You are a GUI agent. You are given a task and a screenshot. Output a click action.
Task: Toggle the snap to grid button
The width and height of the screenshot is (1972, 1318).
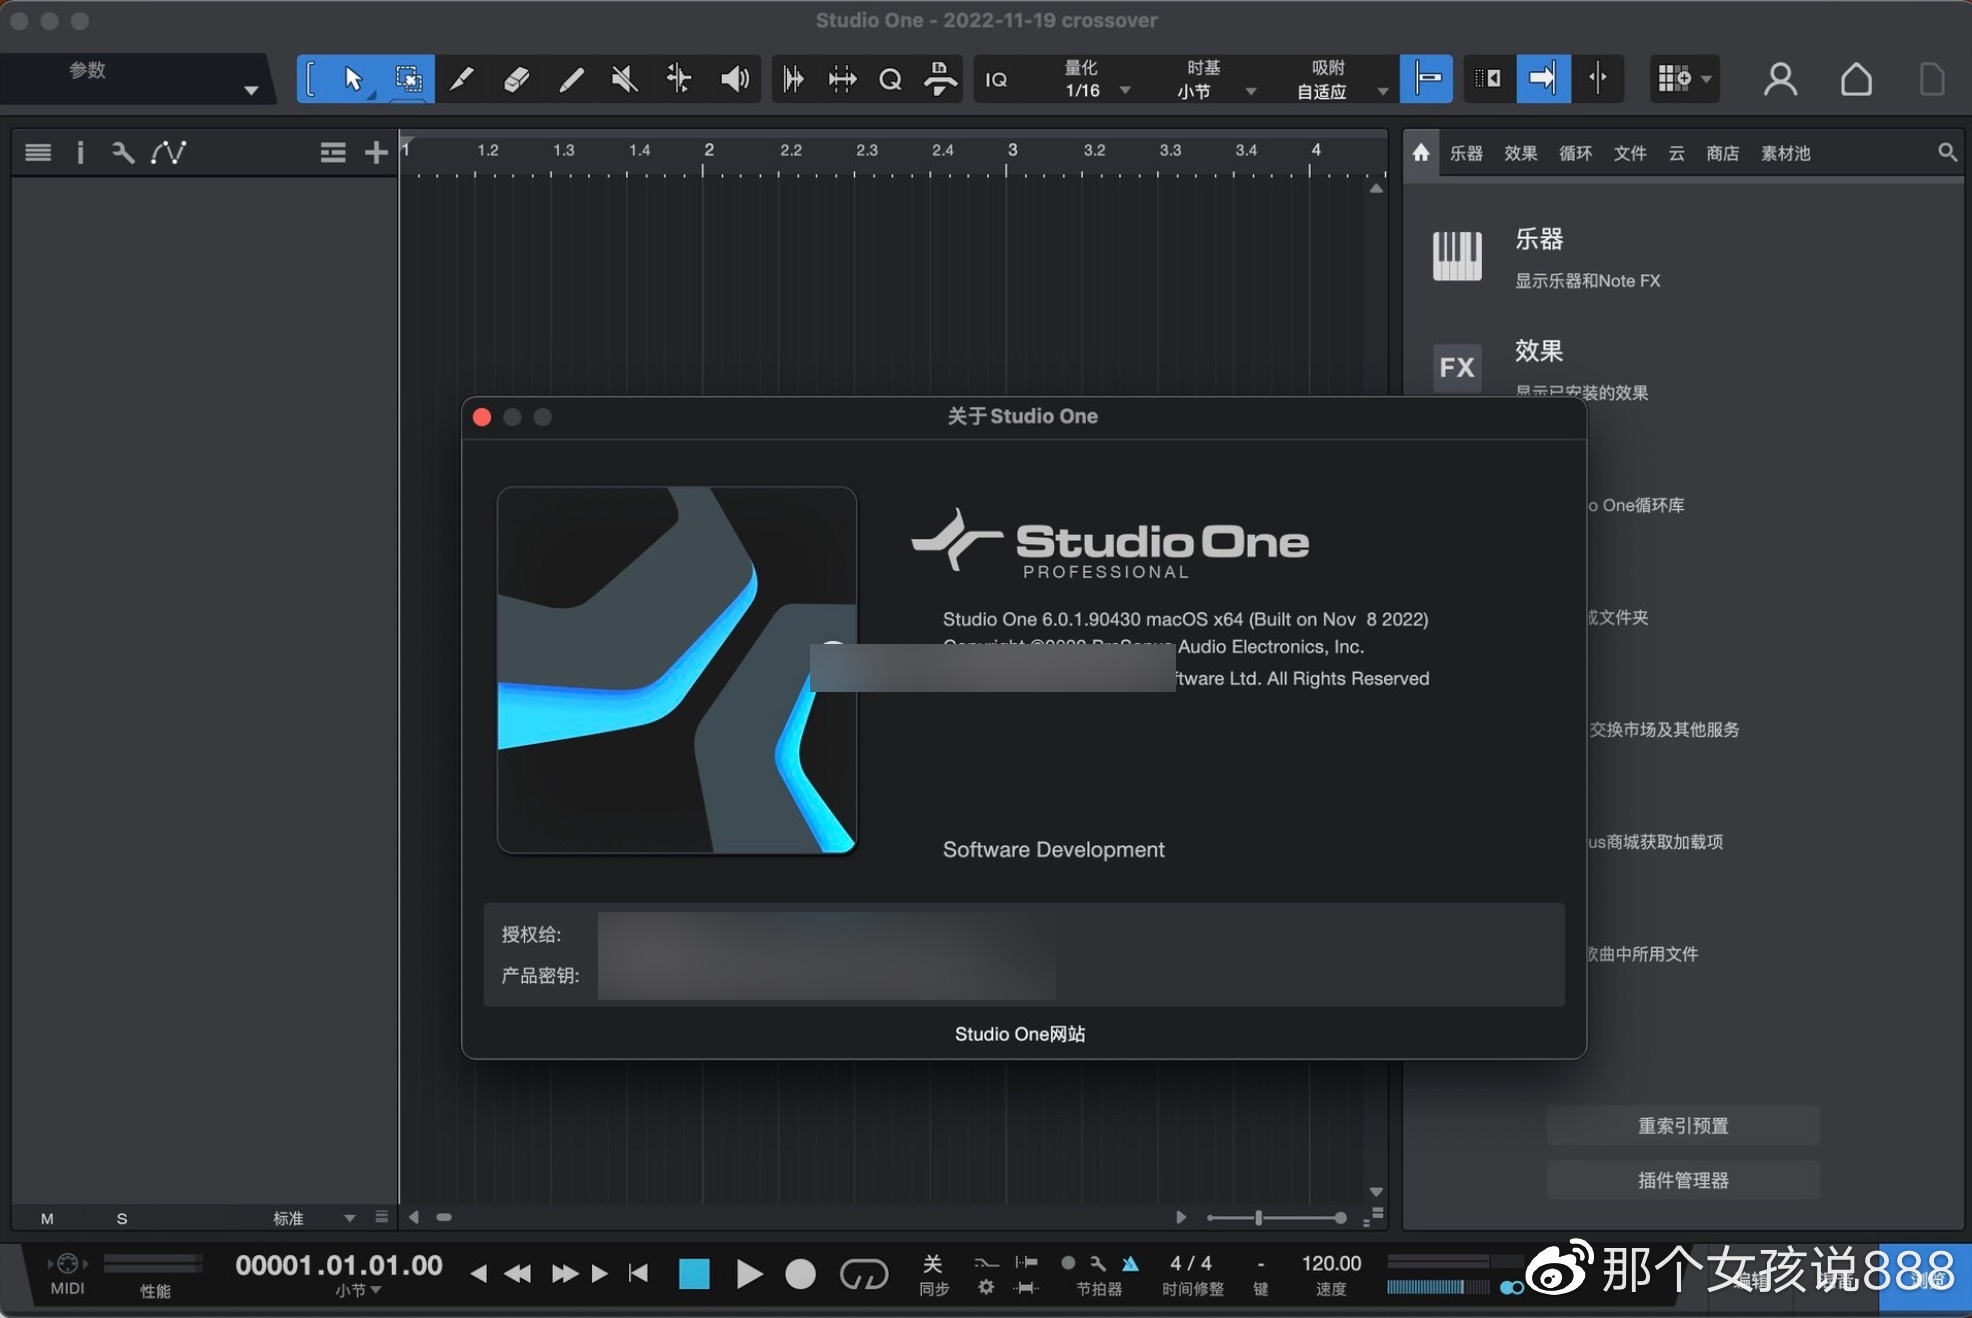coord(1426,79)
